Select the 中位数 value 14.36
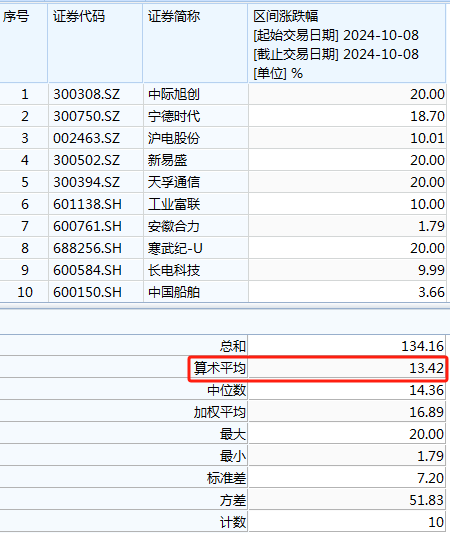The width and height of the screenshot is (450, 535). 426,390
